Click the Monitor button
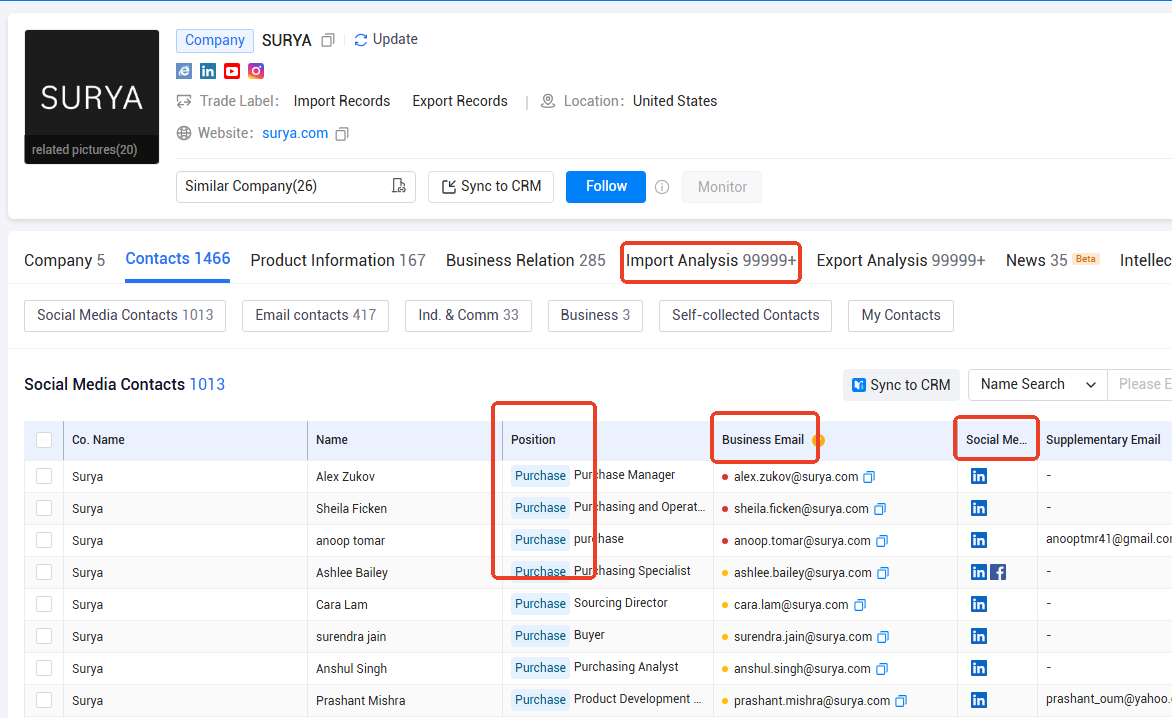The height and width of the screenshot is (718, 1172). 722,187
